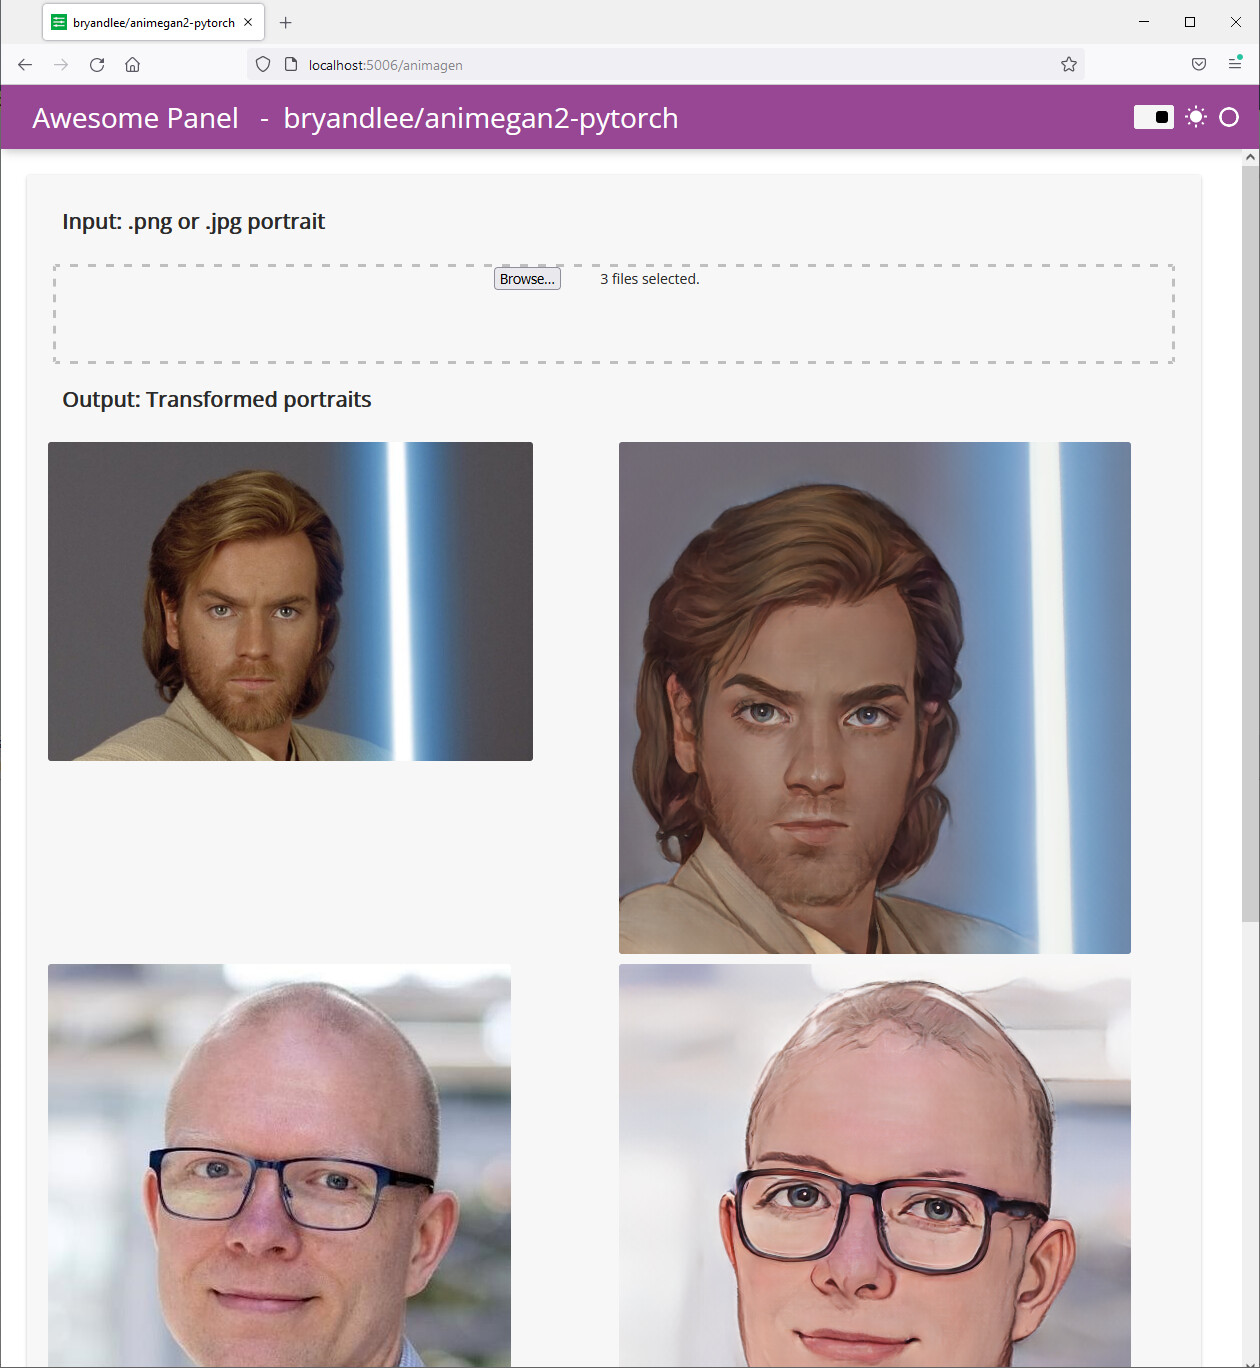1260x1368 pixels.
Task: Click the vertical scrollbar thumb
Action: (1250, 543)
